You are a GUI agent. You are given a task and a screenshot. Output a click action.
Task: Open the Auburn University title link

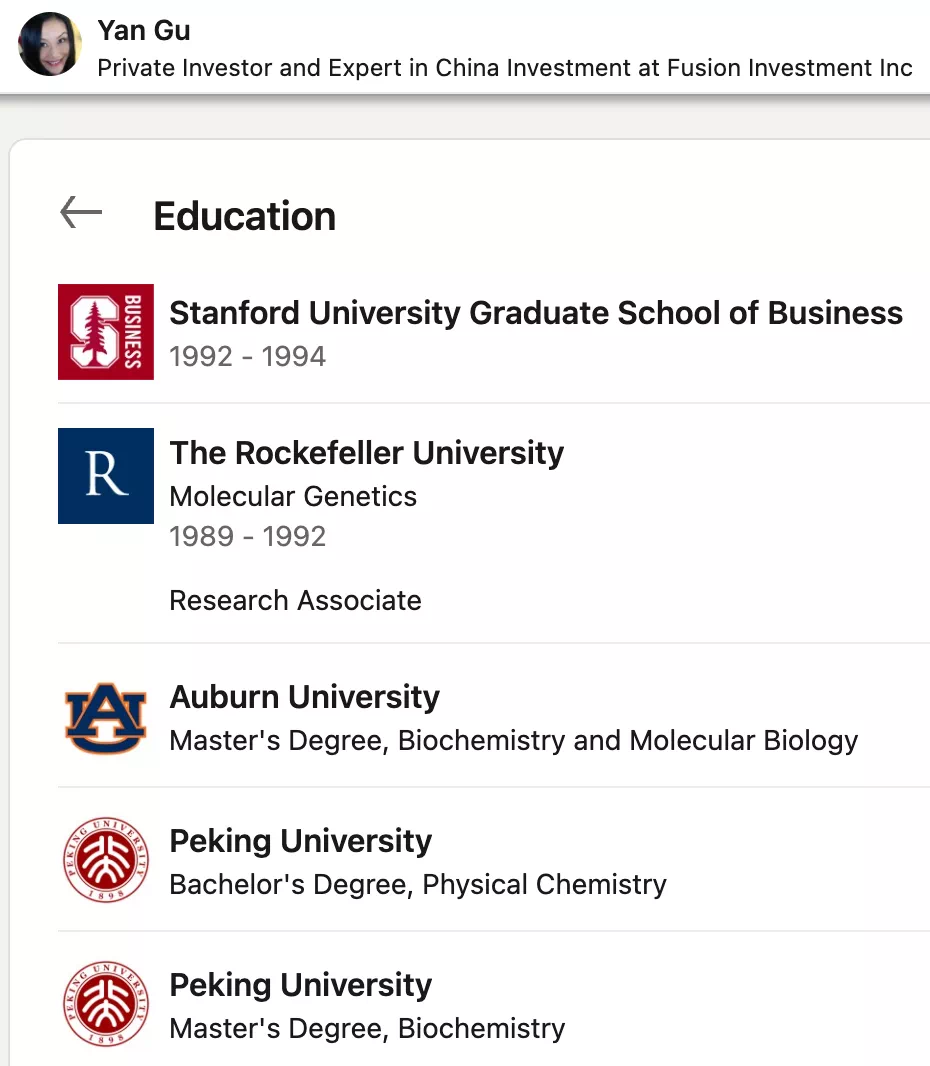tap(305, 697)
